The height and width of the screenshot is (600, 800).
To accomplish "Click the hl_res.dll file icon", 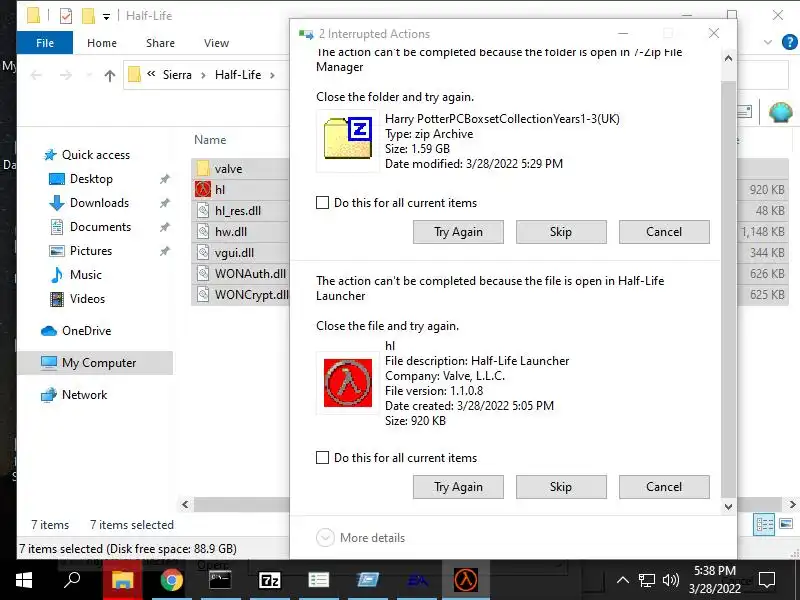I will [x=203, y=210].
